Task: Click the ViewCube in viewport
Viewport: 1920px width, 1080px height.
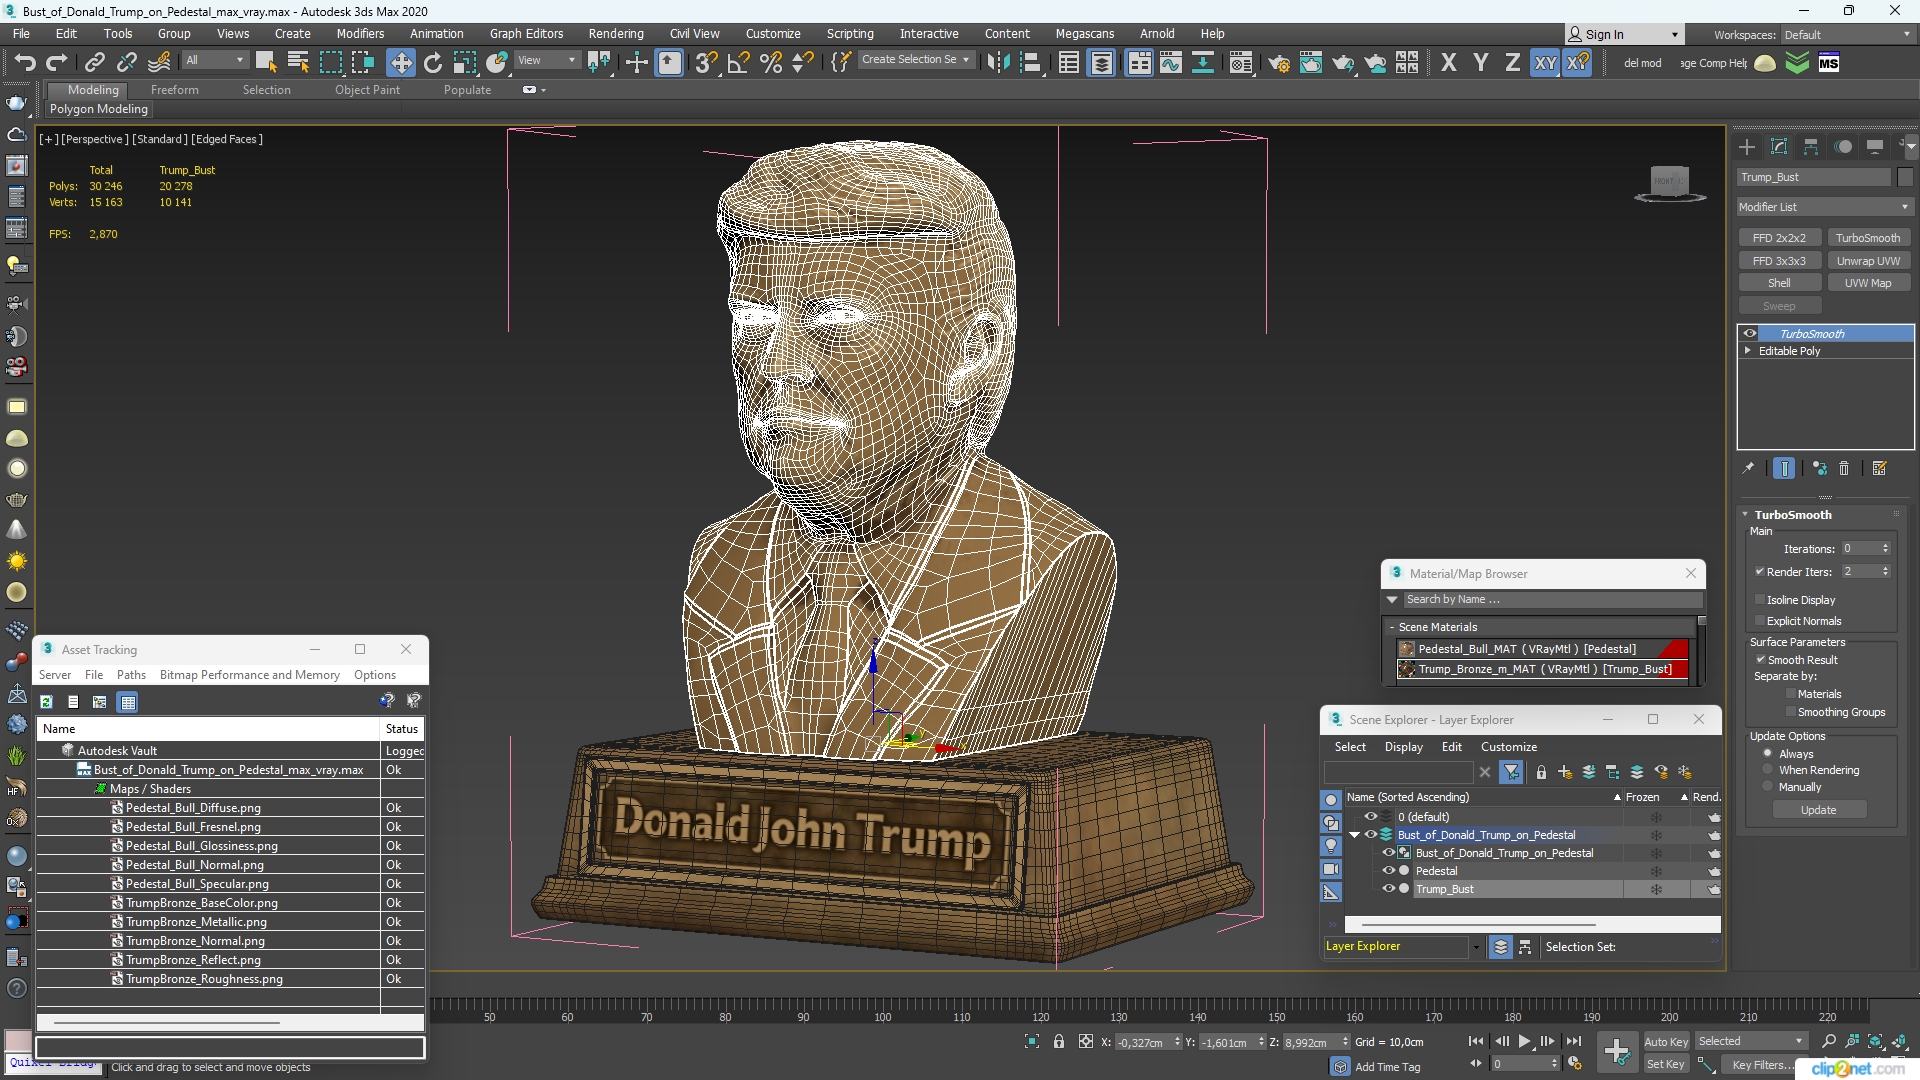Action: click(1669, 183)
